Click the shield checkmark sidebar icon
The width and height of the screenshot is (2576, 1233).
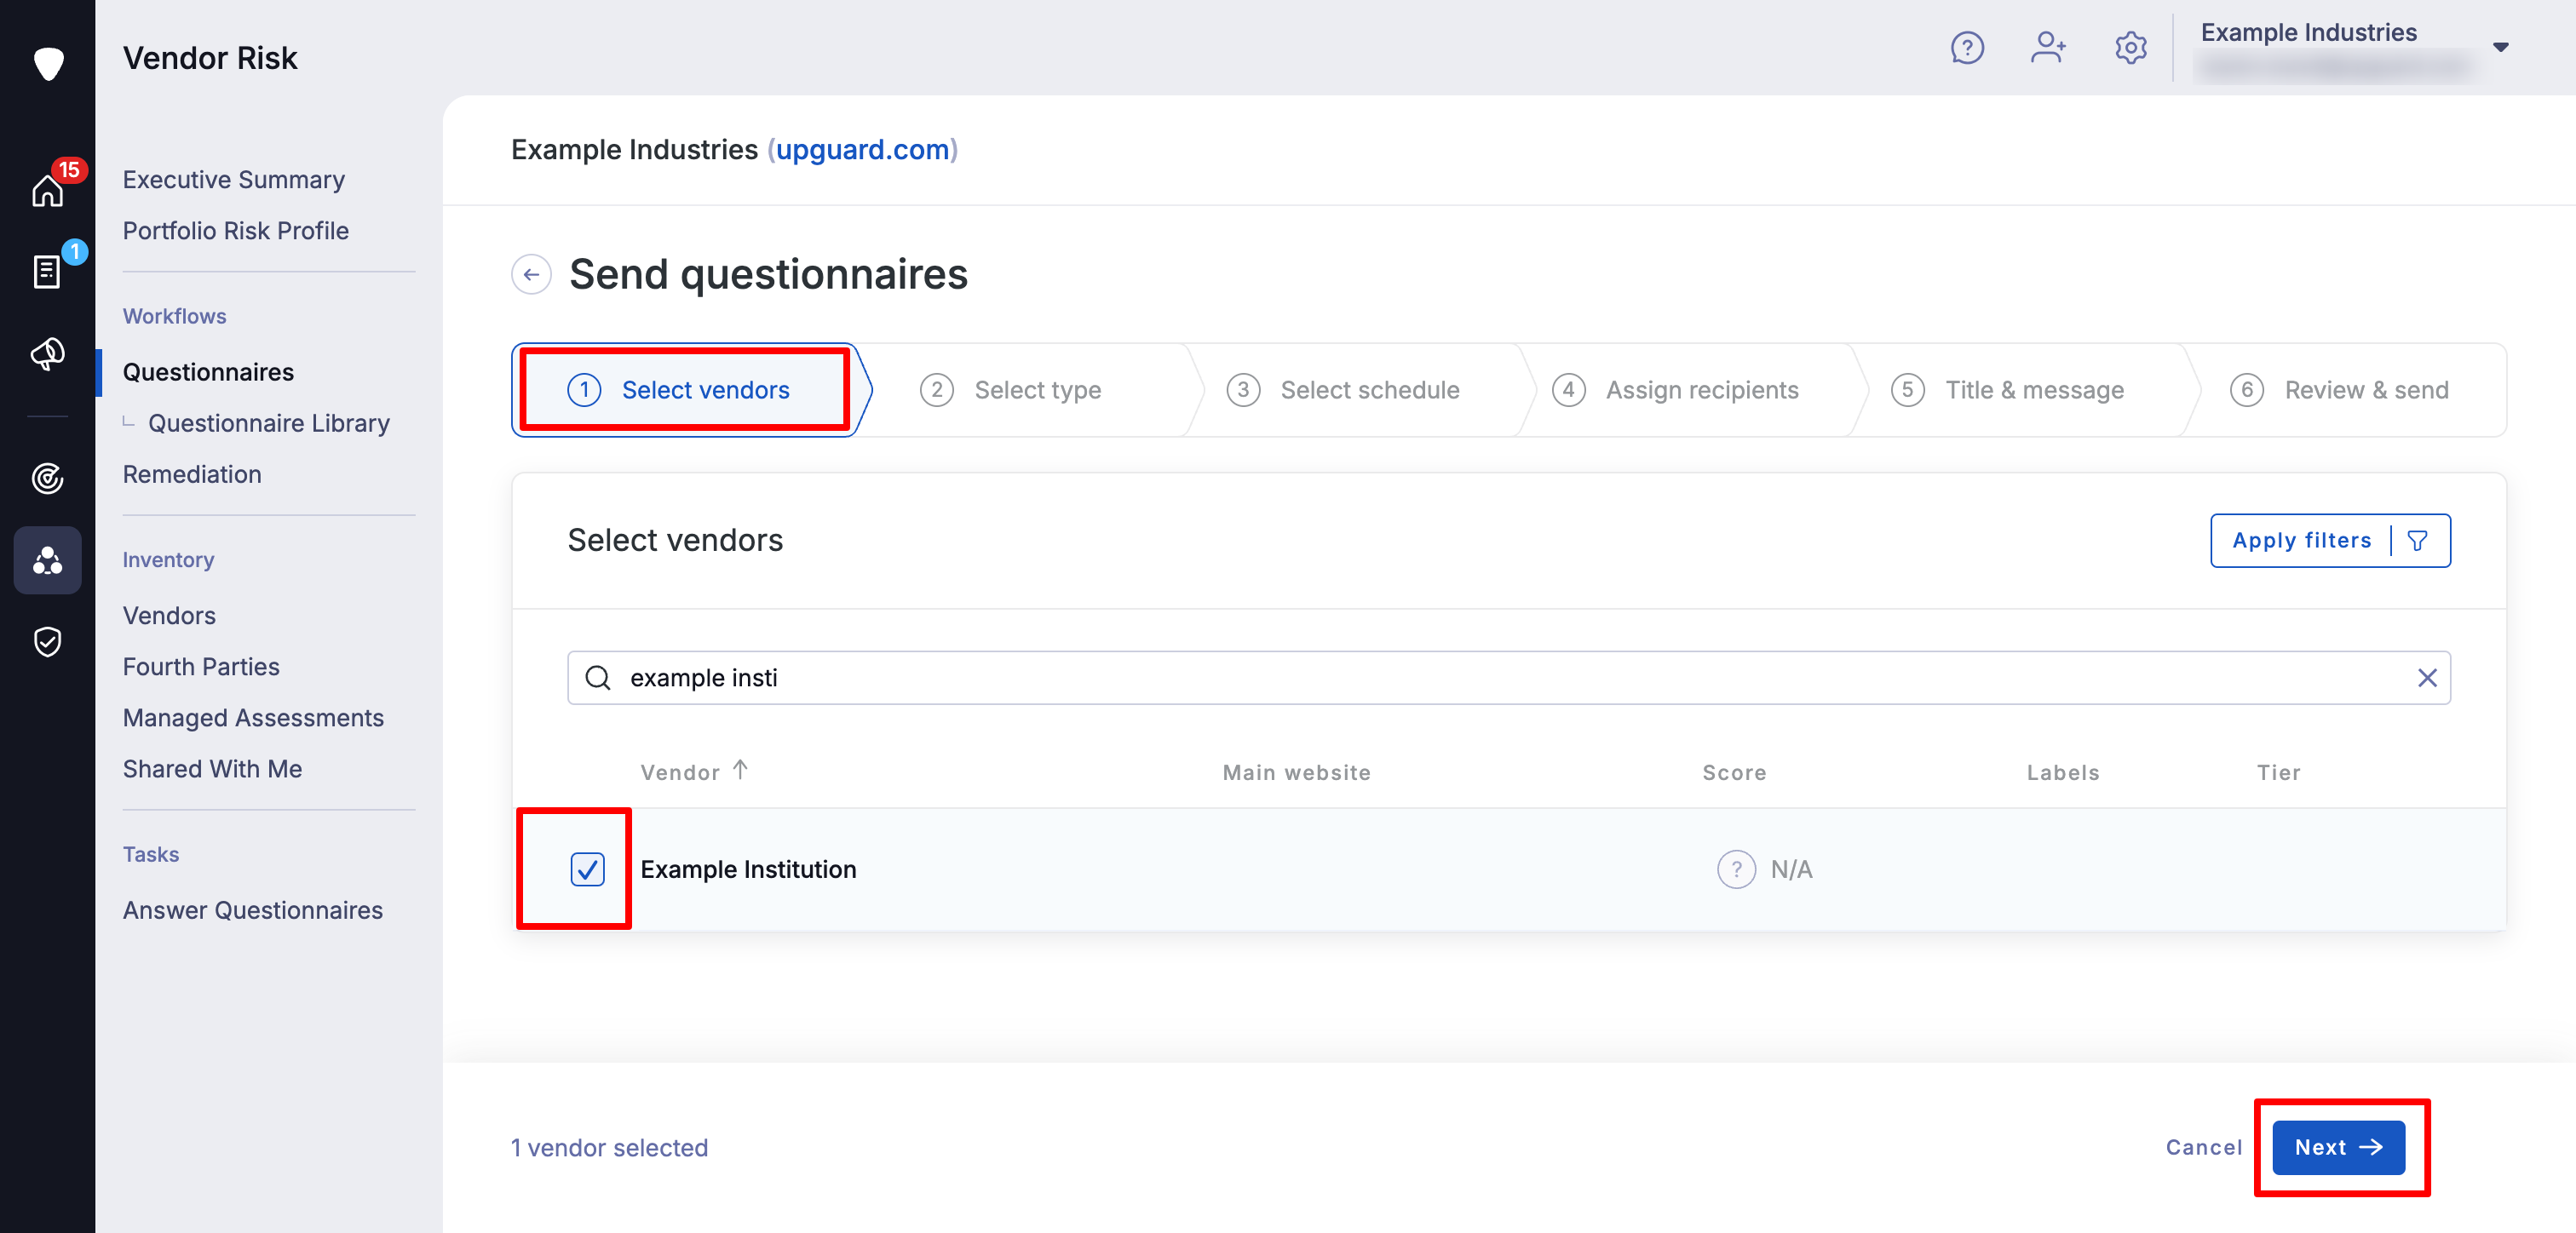click(x=47, y=641)
